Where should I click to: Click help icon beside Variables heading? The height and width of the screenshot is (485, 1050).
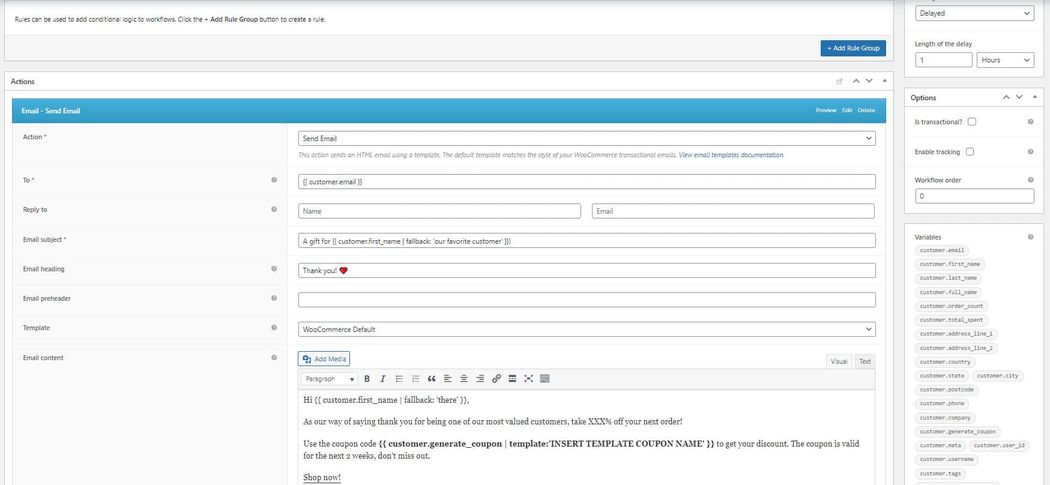(x=1031, y=236)
